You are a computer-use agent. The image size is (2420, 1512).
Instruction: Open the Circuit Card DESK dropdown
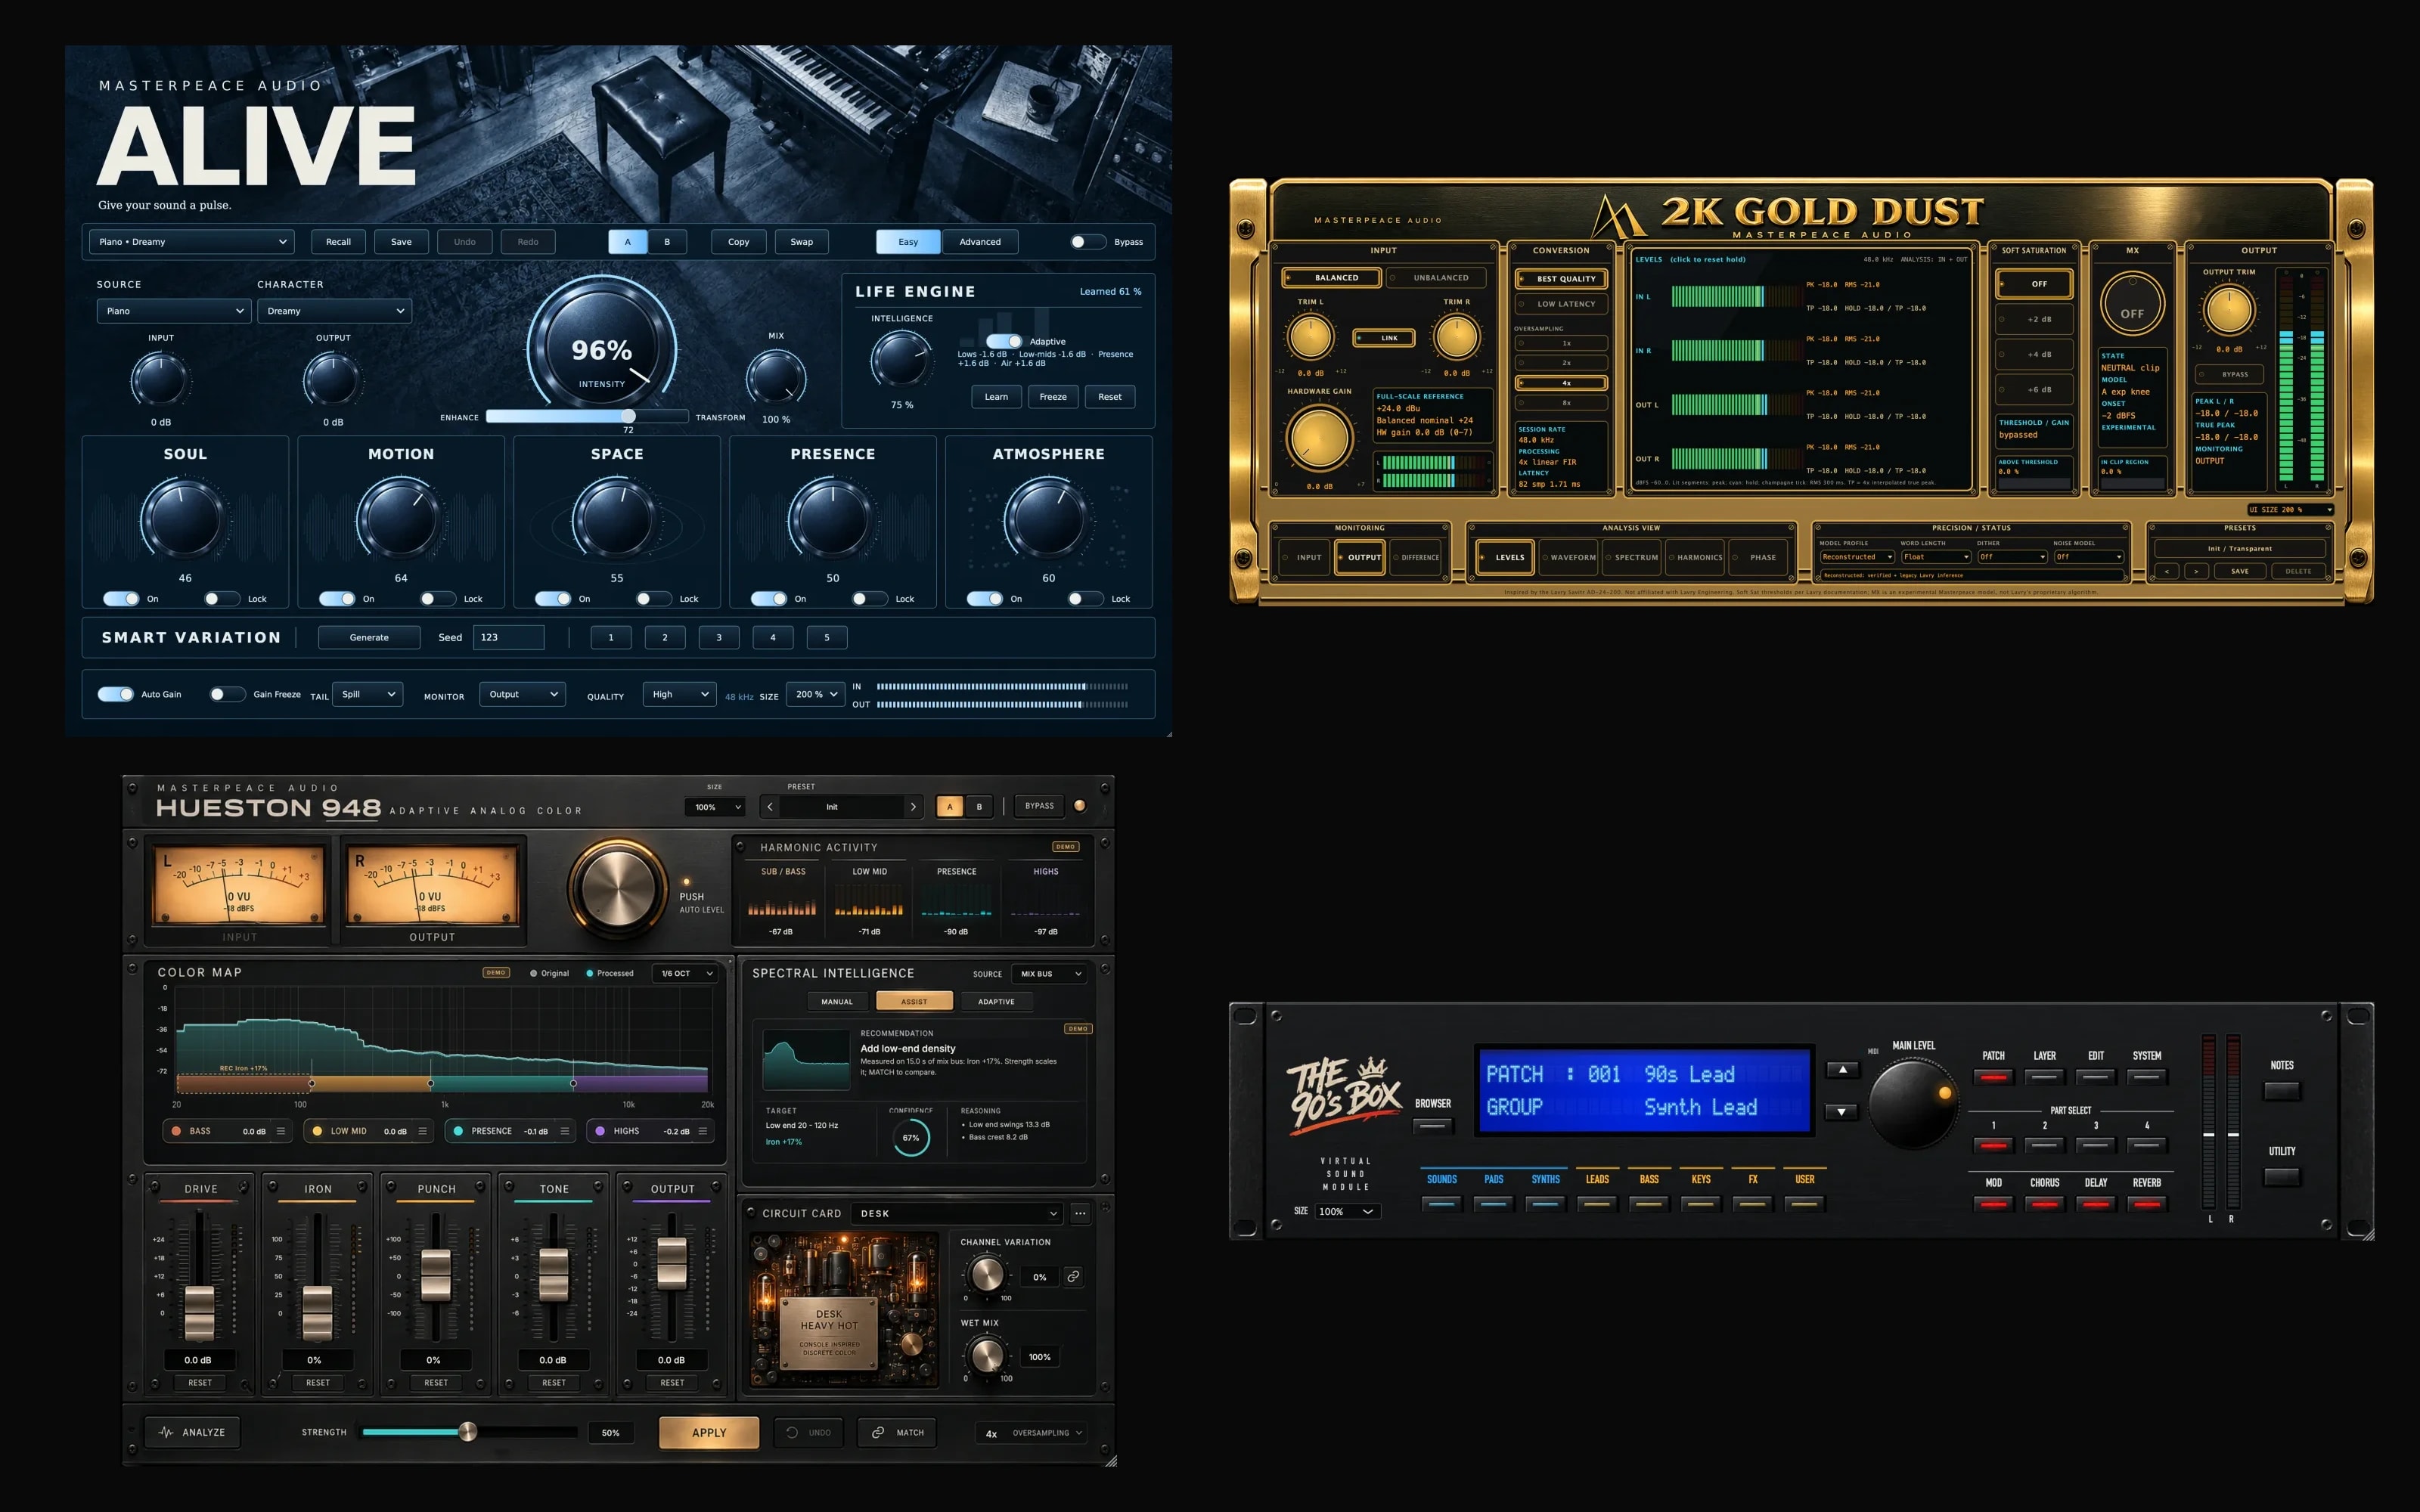click(x=957, y=1213)
